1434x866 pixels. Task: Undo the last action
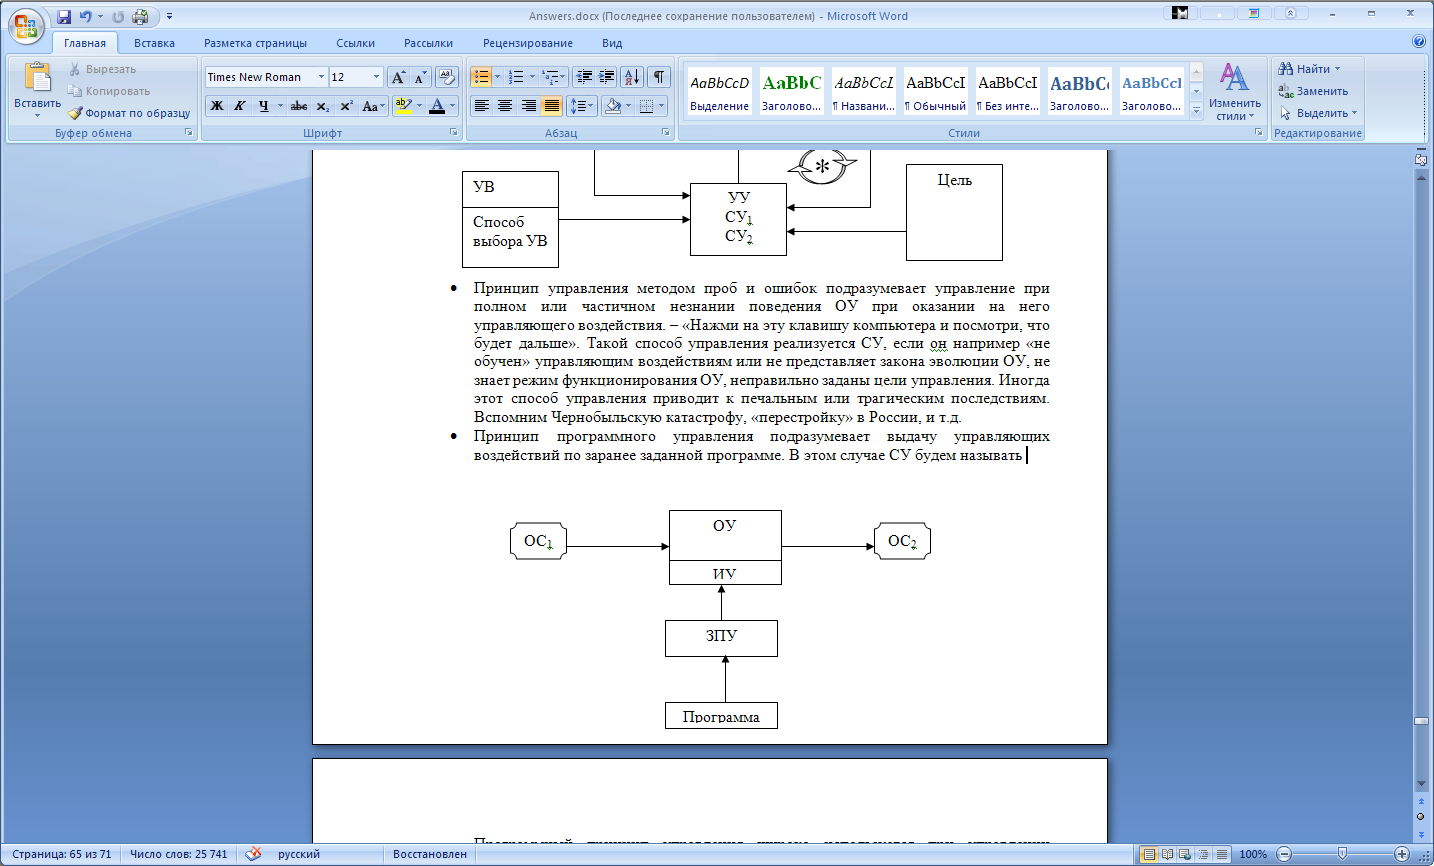[86, 16]
